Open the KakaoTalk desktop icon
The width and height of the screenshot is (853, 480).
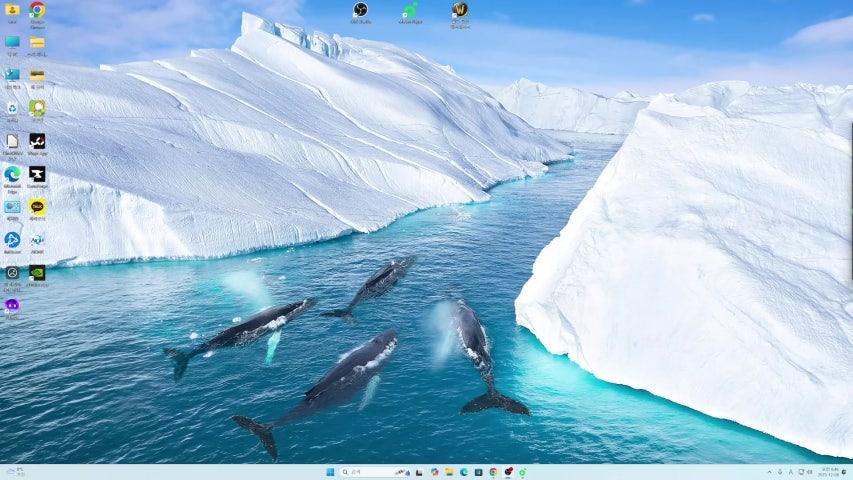tap(37, 206)
